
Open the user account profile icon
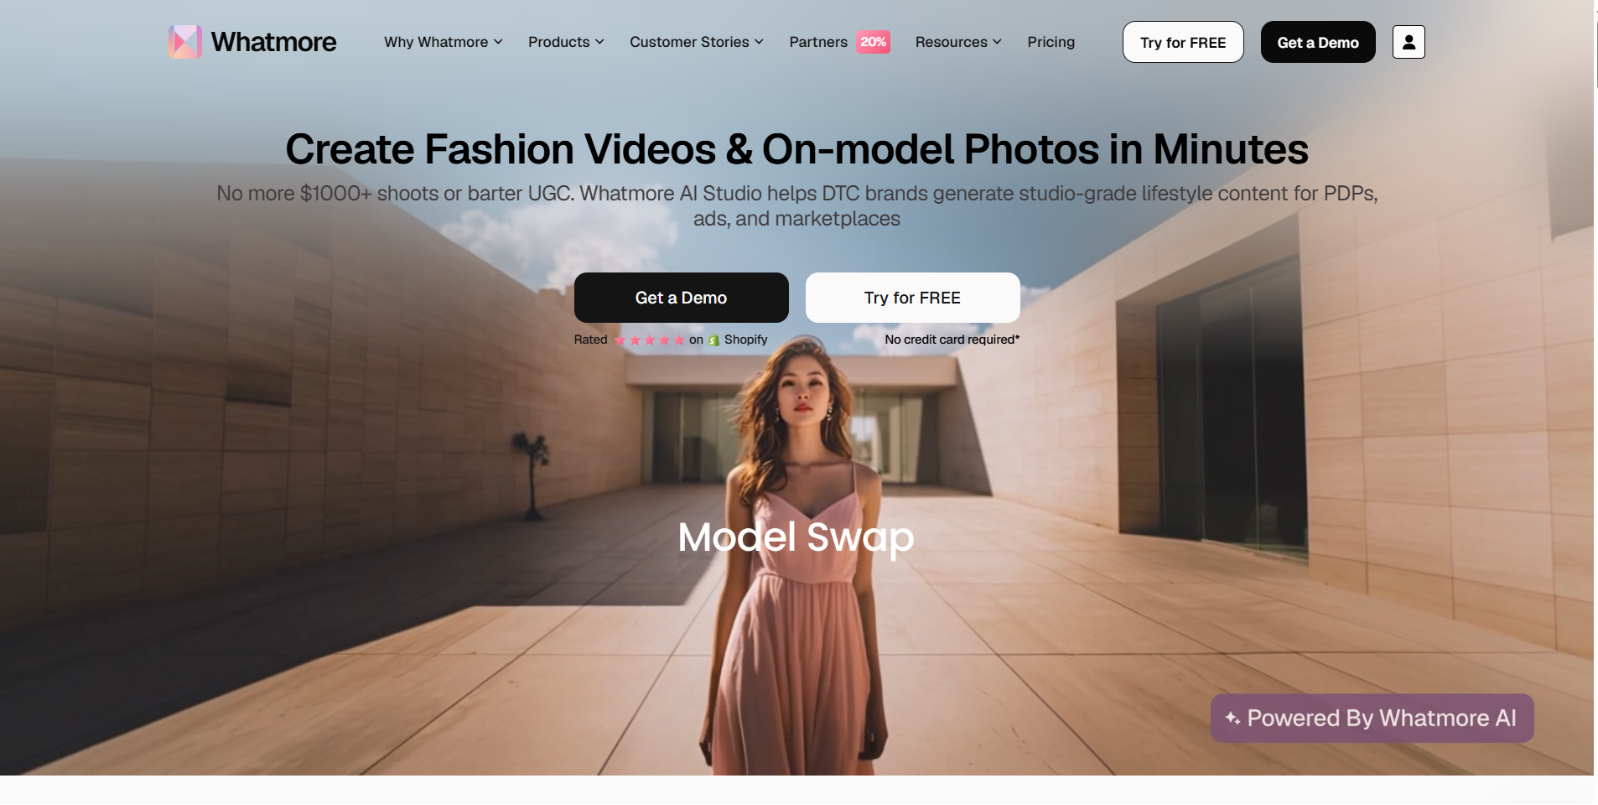pyautogui.click(x=1408, y=42)
